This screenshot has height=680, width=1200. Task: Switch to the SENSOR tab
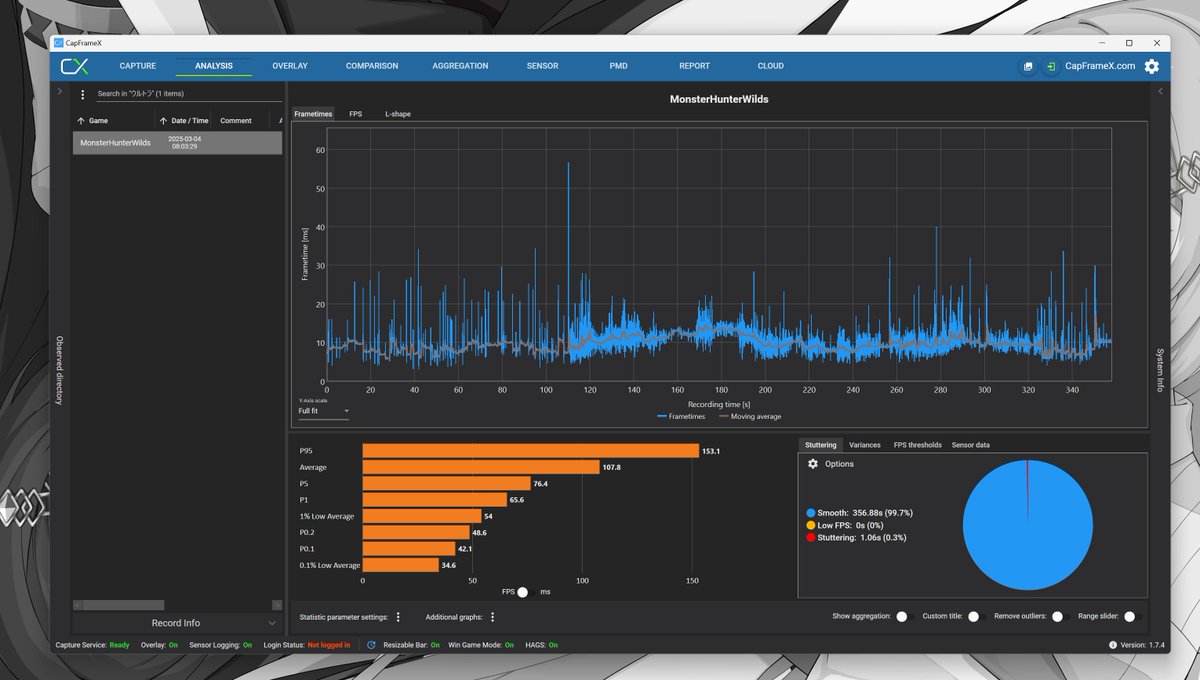click(x=542, y=66)
